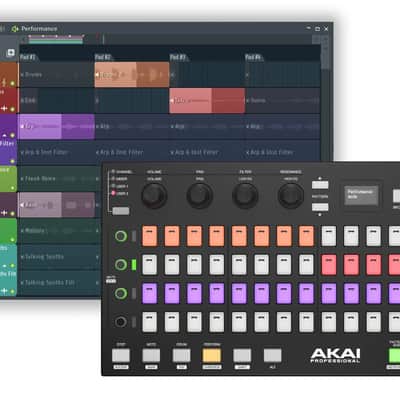Hit the fifth white pad in the second row
Viewport: 400px width, 400px height.
click(239, 265)
